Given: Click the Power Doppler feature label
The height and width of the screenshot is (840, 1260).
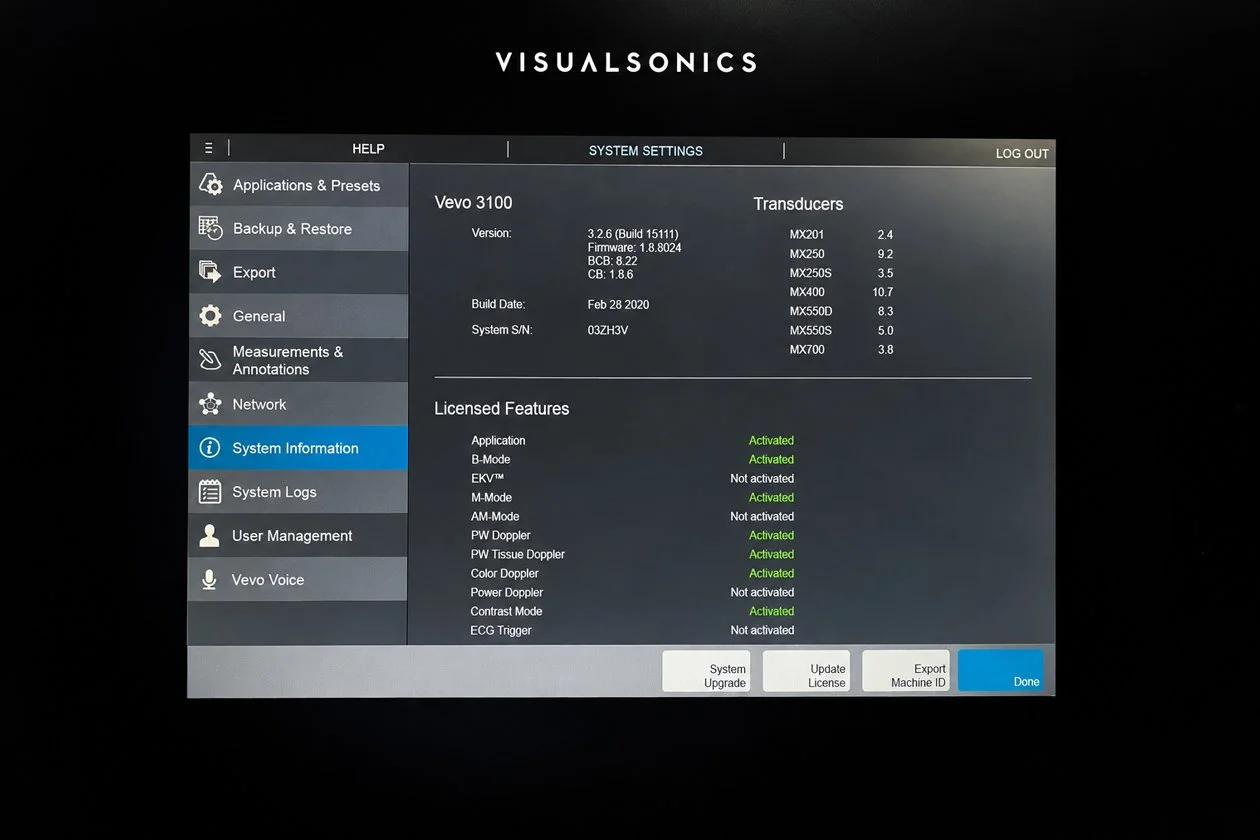Looking at the screenshot, I should 507,593.
